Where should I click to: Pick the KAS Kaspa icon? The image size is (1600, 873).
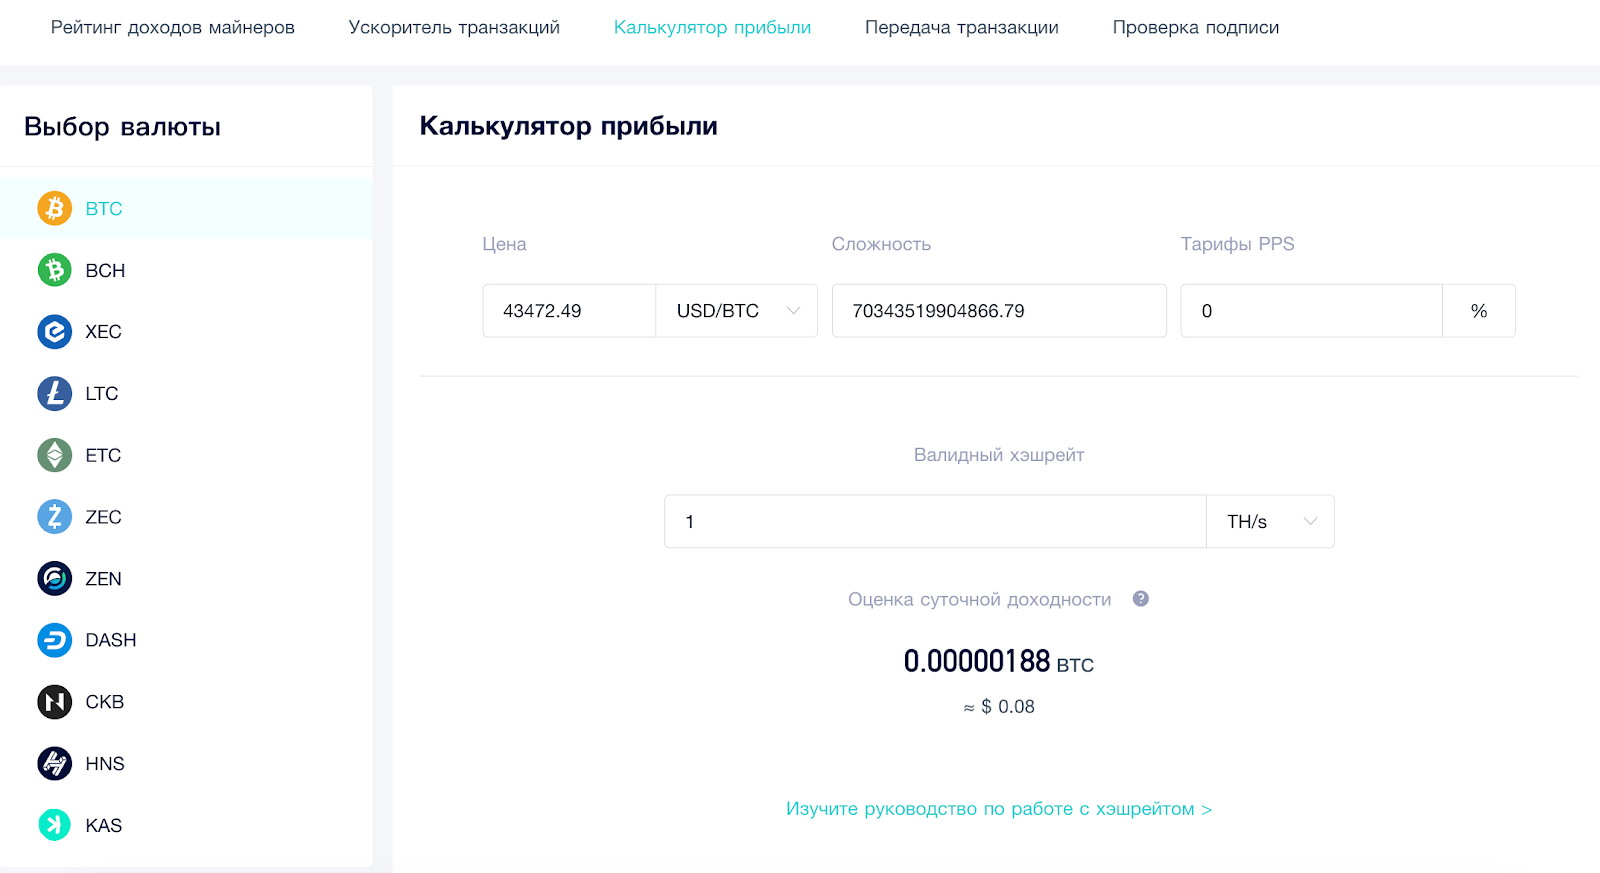click(55, 825)
